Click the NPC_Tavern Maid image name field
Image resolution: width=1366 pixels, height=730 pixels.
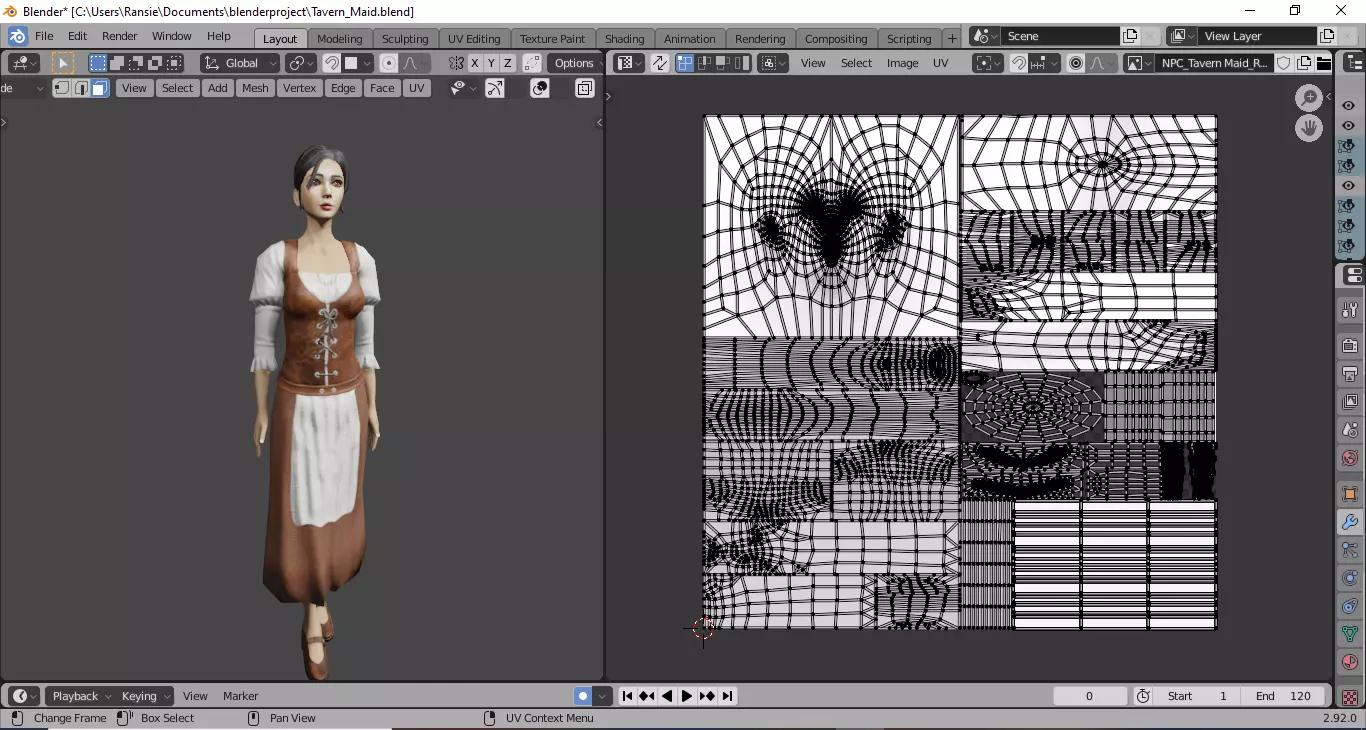pyautogui.click(x=1214, y=63)
